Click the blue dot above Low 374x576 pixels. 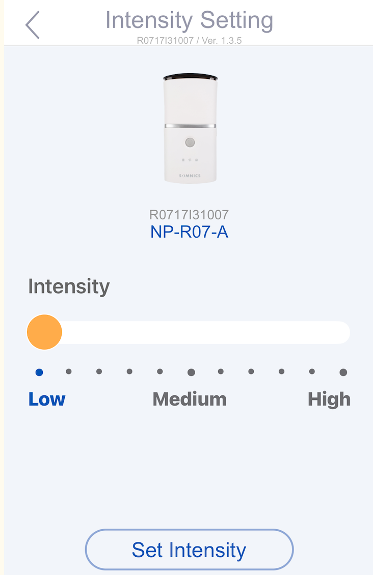(x=39, y=372)
